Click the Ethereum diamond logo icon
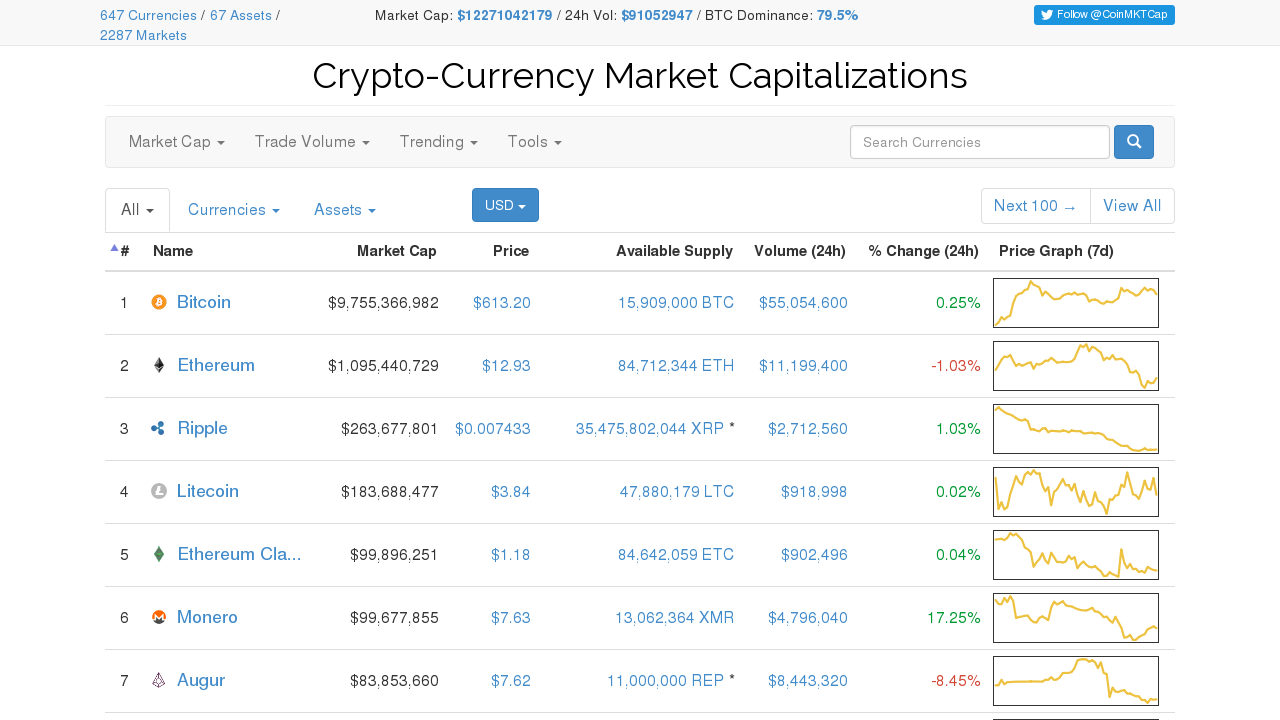 [x=158, y=365]
